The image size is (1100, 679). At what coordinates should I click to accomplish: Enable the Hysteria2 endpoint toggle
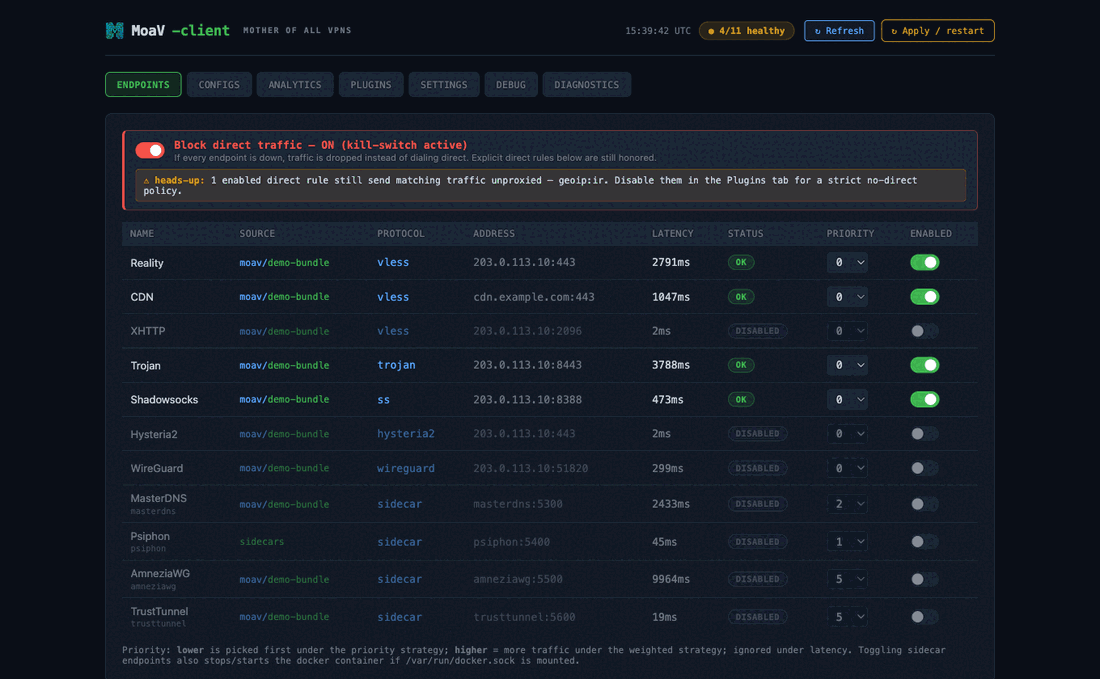pyautogui.click(x=924, y=433)
